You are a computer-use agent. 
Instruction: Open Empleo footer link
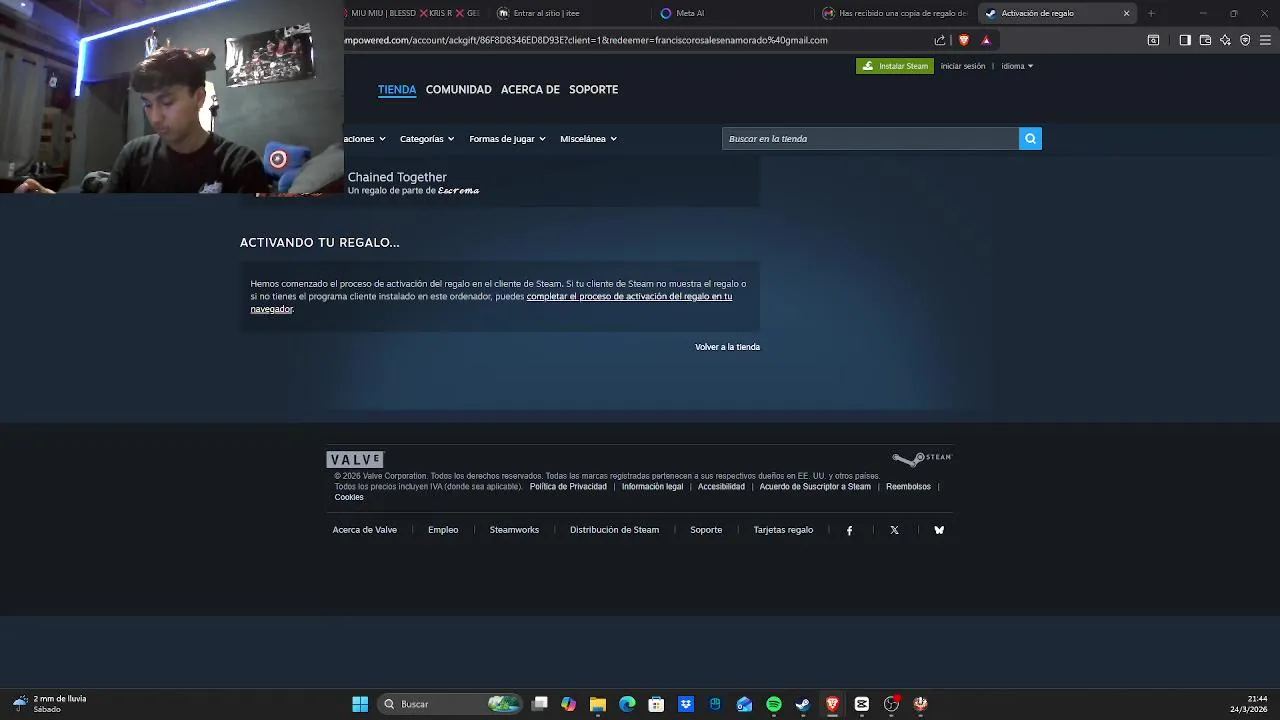point(443,530)
